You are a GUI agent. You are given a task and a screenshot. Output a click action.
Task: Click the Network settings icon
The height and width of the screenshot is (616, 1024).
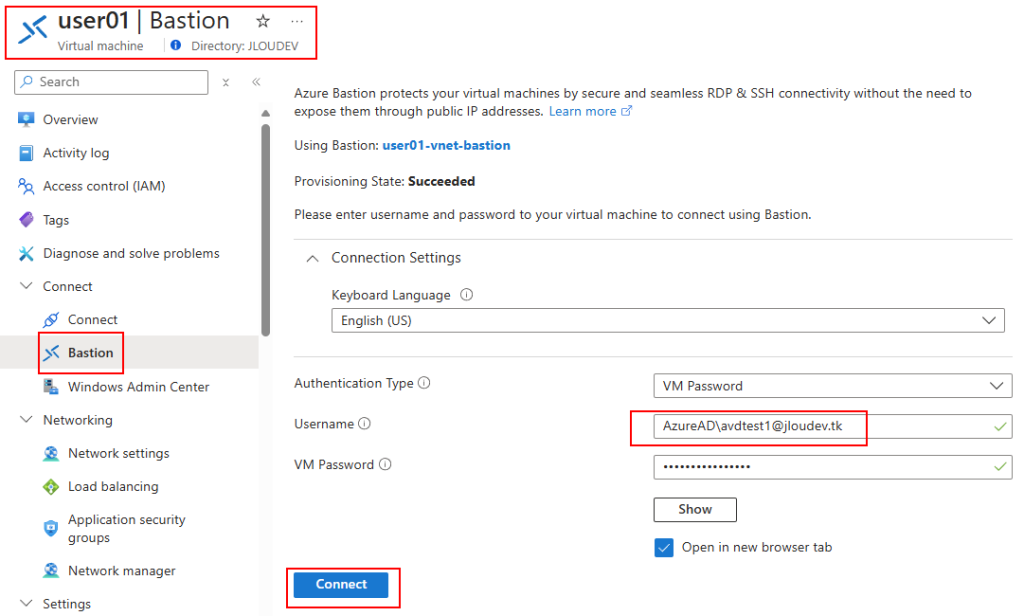(x=51, y=453)
